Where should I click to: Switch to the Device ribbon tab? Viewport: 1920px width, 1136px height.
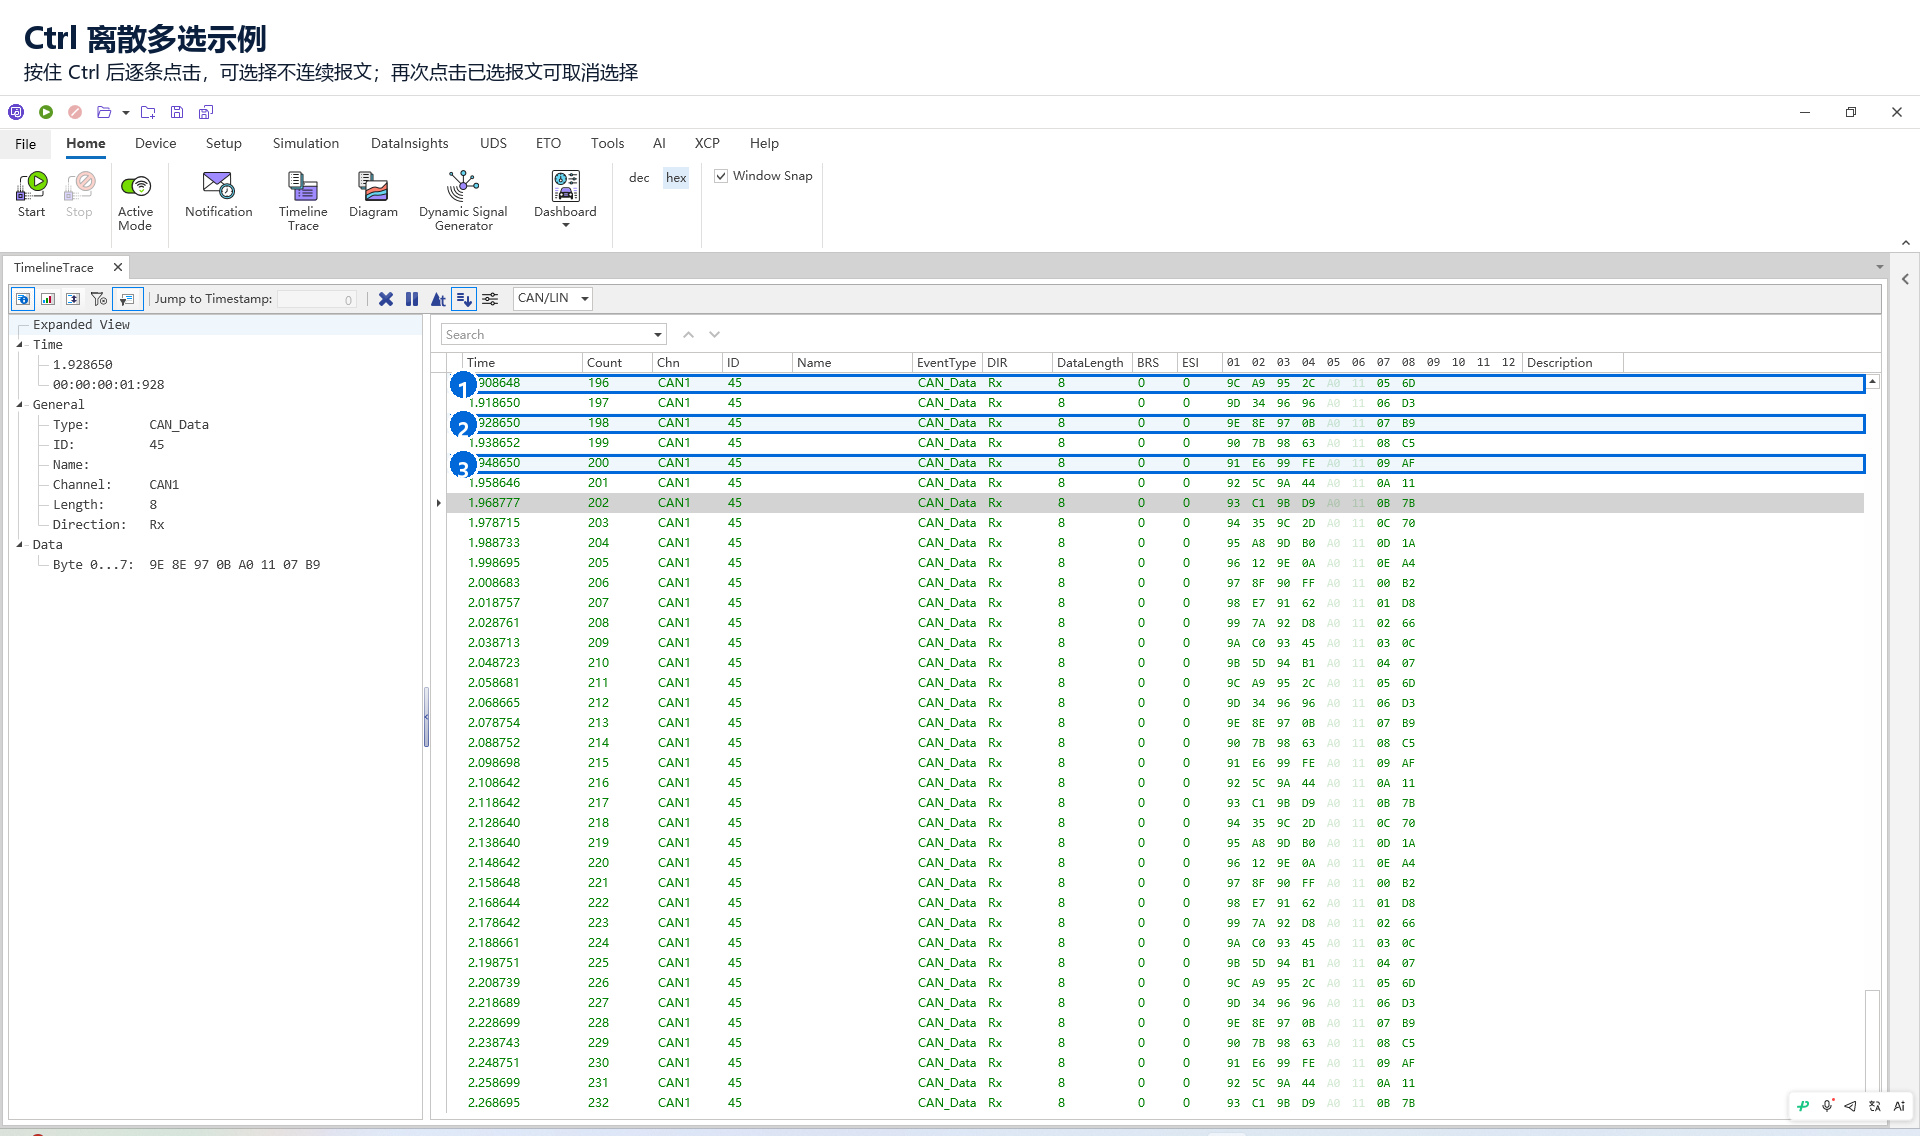[x=156, y=143]
